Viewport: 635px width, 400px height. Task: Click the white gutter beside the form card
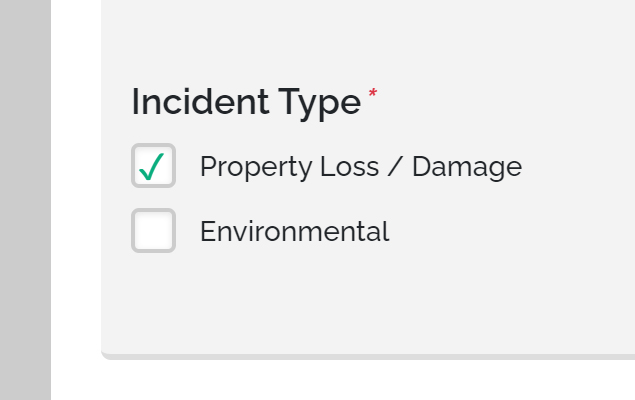click(x=76, y=200)
